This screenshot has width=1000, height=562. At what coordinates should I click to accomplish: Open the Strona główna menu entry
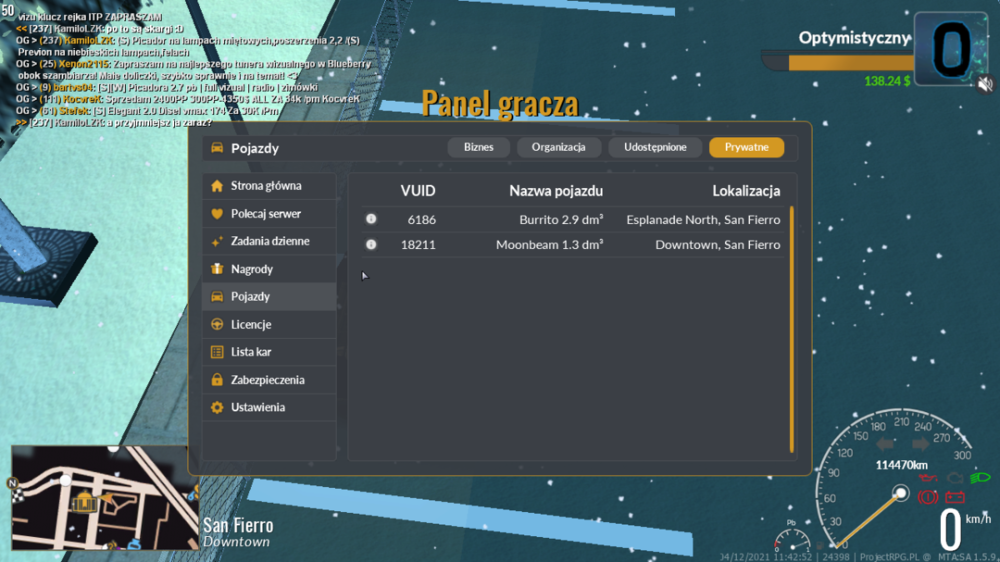[269, 186]
